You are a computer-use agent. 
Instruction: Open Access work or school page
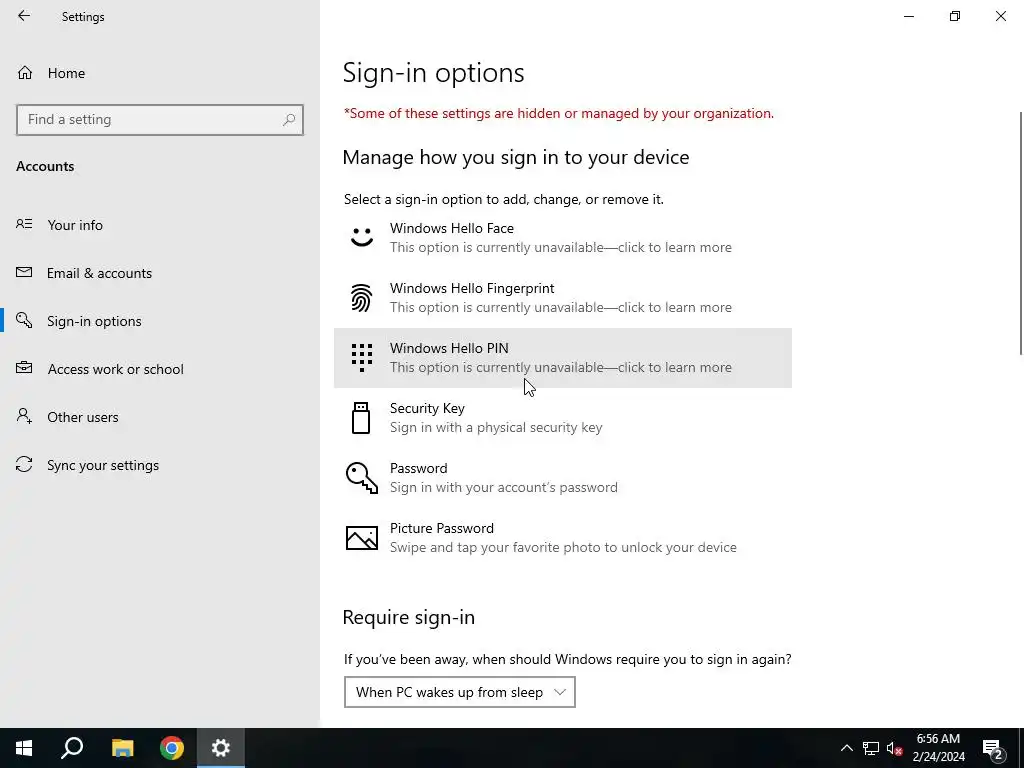(160, 369)
